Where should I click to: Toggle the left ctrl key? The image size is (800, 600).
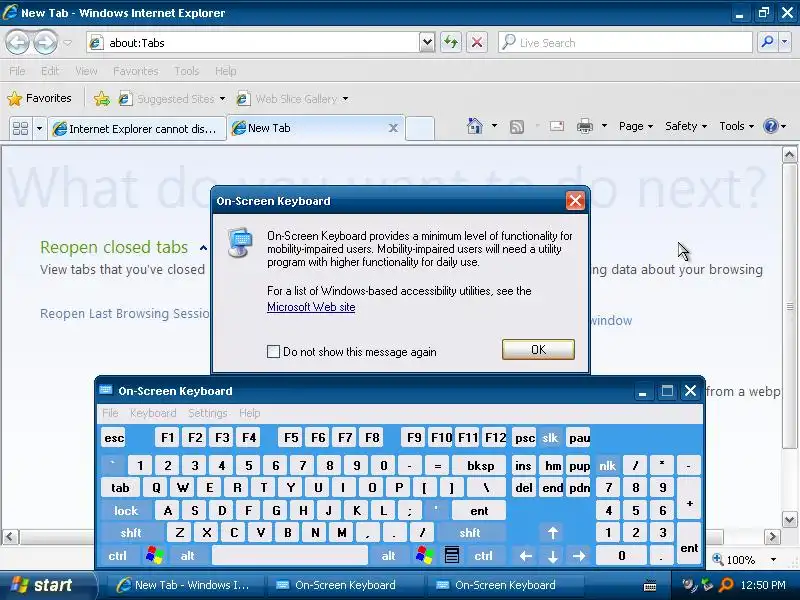coord(118,555)
